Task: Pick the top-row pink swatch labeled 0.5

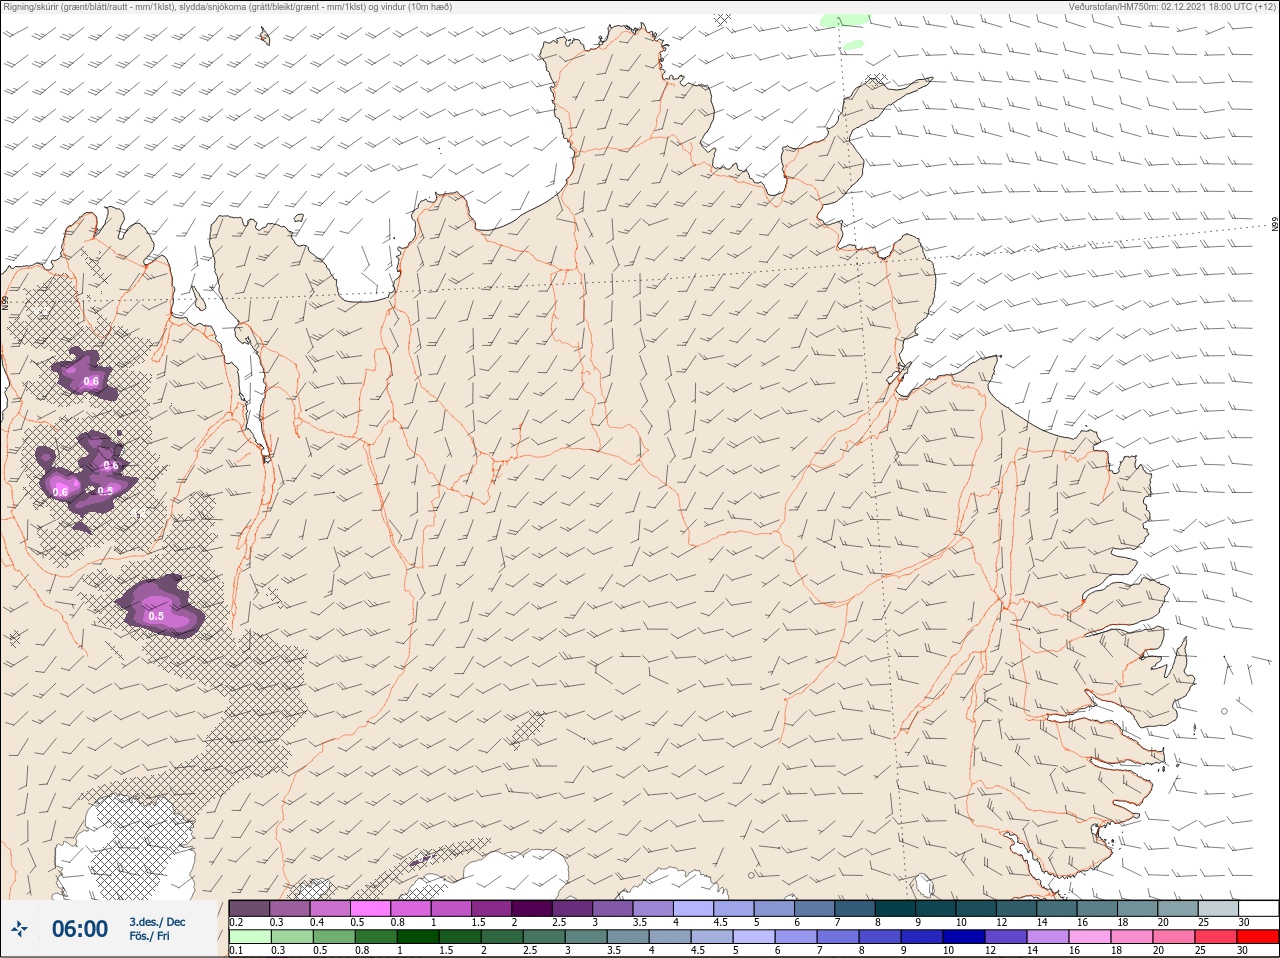Action: click(x=370, y=908)
